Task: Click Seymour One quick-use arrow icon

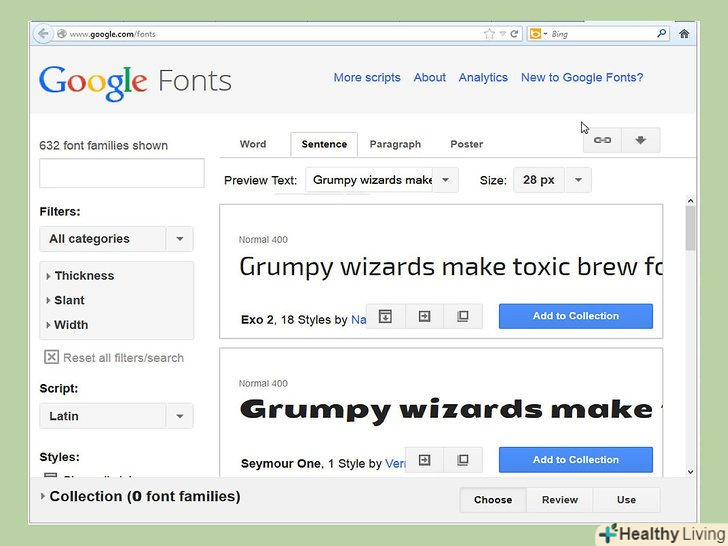Action: tap(424, 460)
